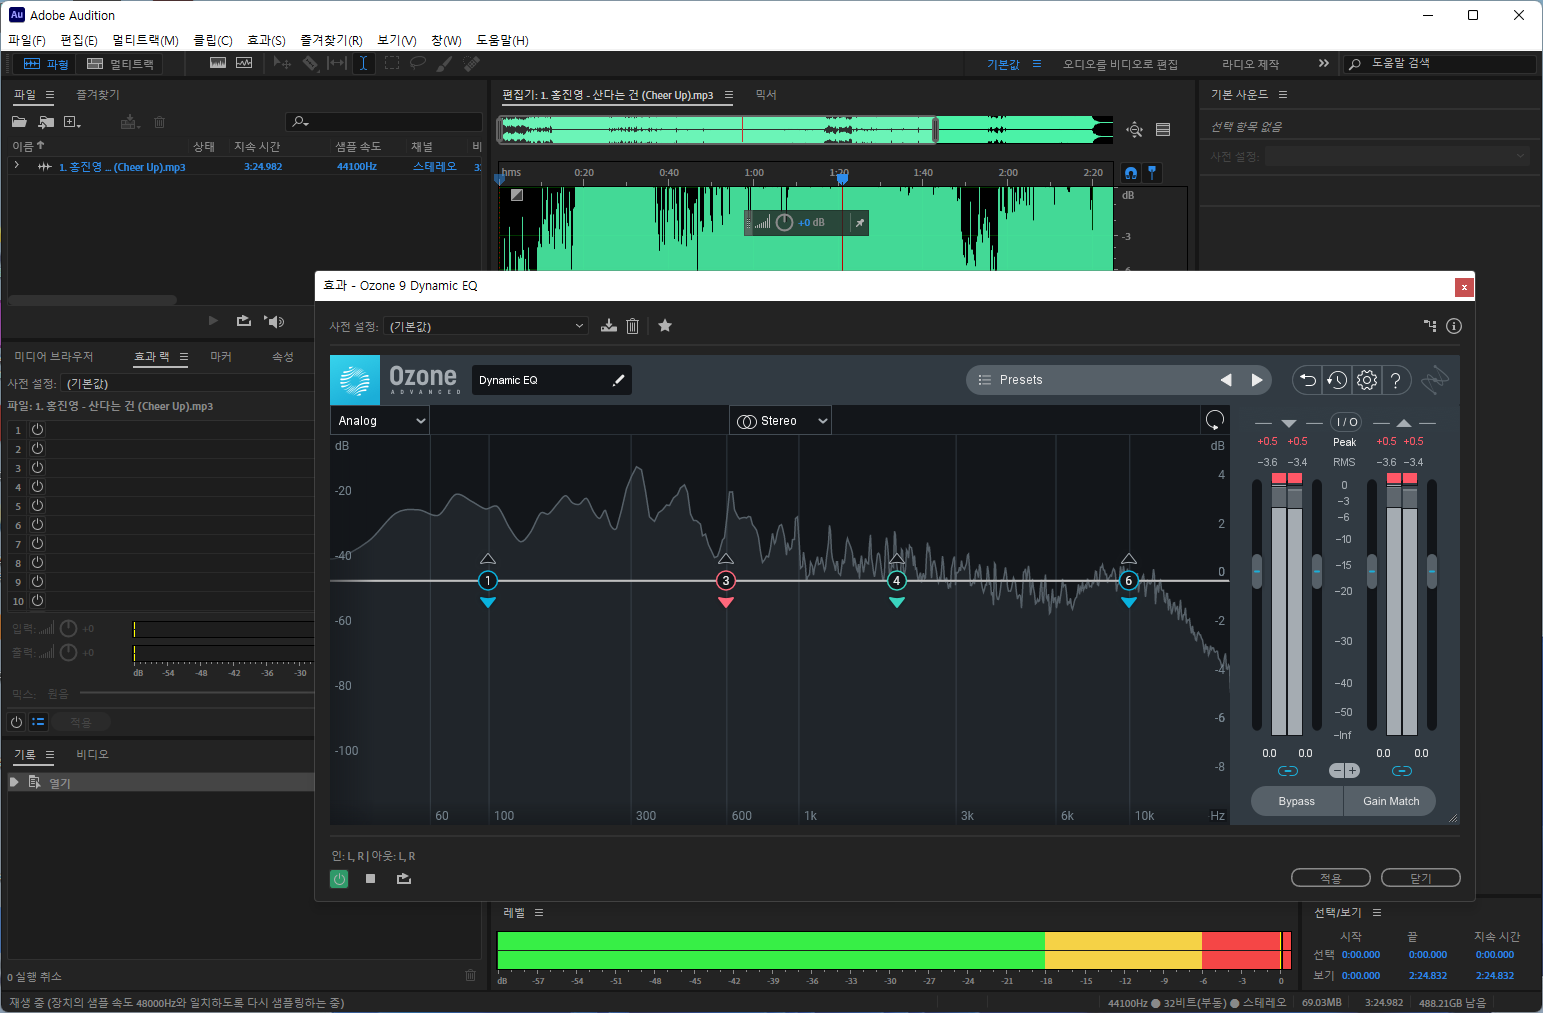Expand the Cheer Up.mp3 file row

[16, 166]
